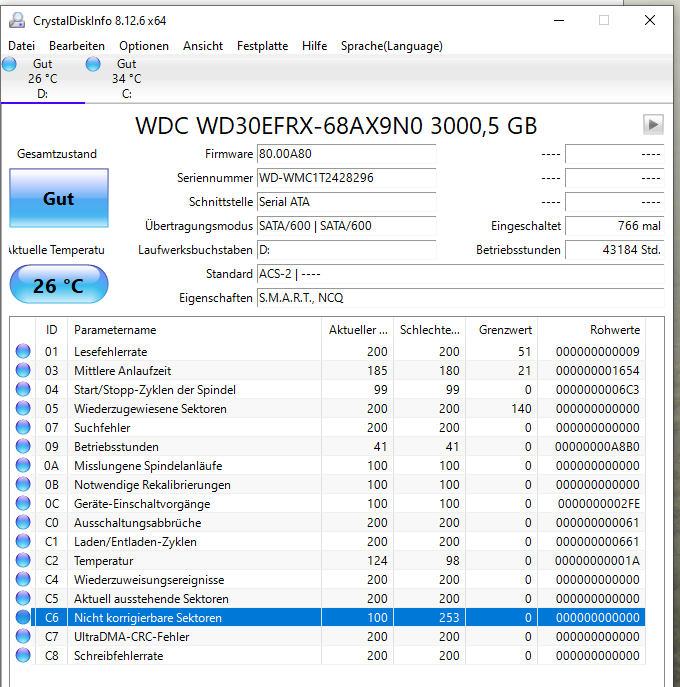Click the Betriebsstunden value 43184 Std.
The width and height of the screenshot is (680, 687).
[615, 250]
